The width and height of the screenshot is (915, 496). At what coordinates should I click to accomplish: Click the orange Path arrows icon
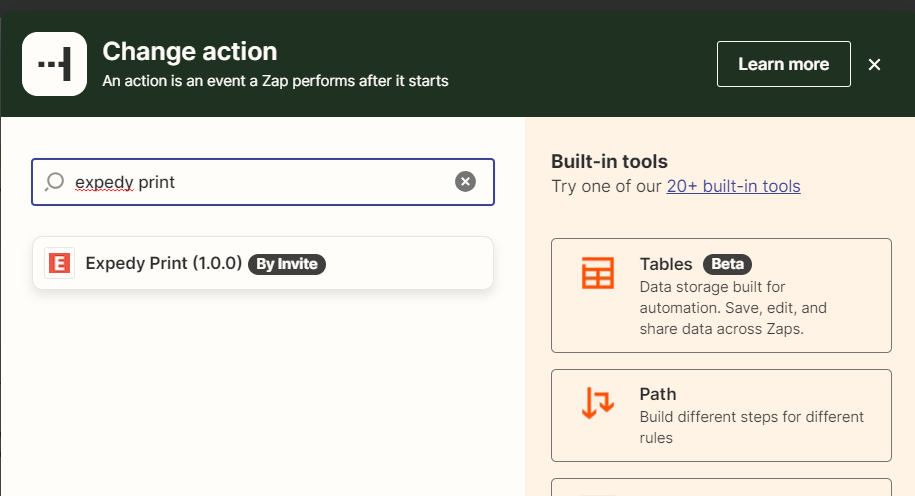[598, 403]
